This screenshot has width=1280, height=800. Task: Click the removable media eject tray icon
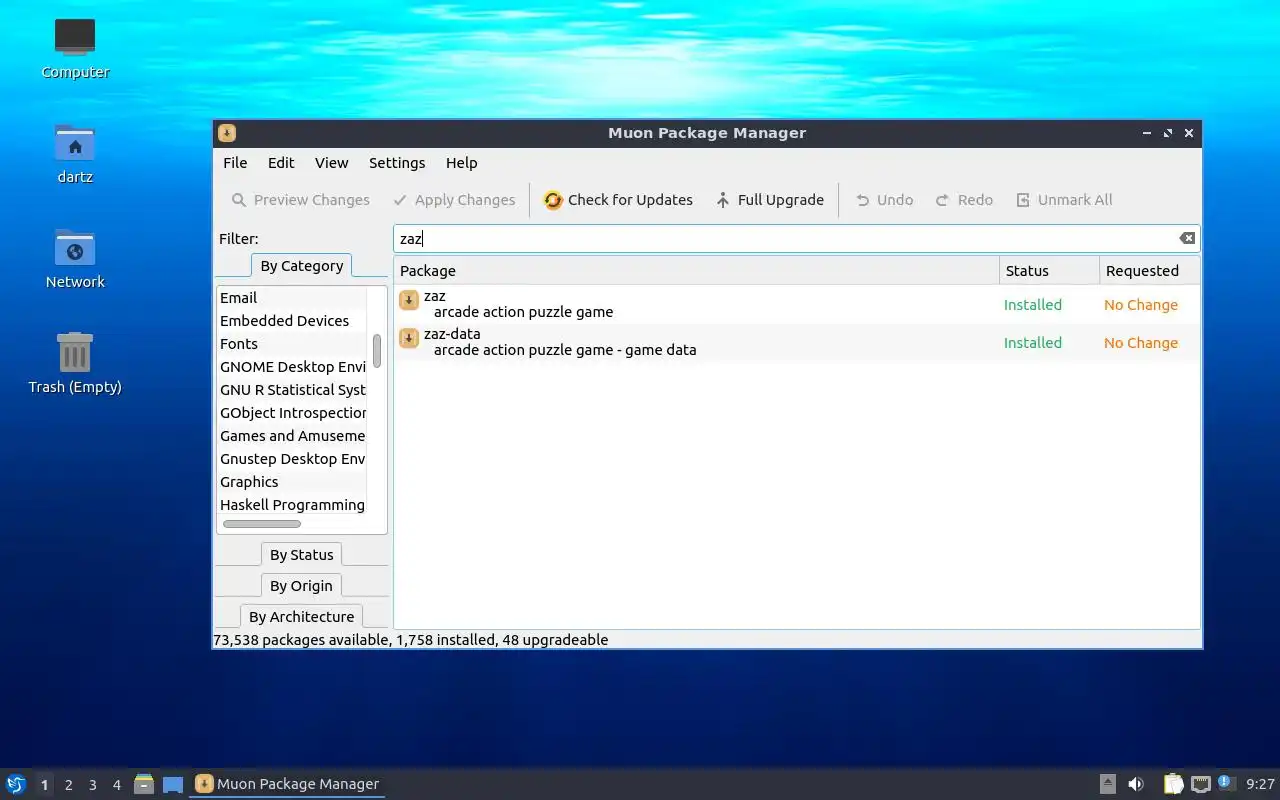pyautogui.click(x=1108, y=784)
